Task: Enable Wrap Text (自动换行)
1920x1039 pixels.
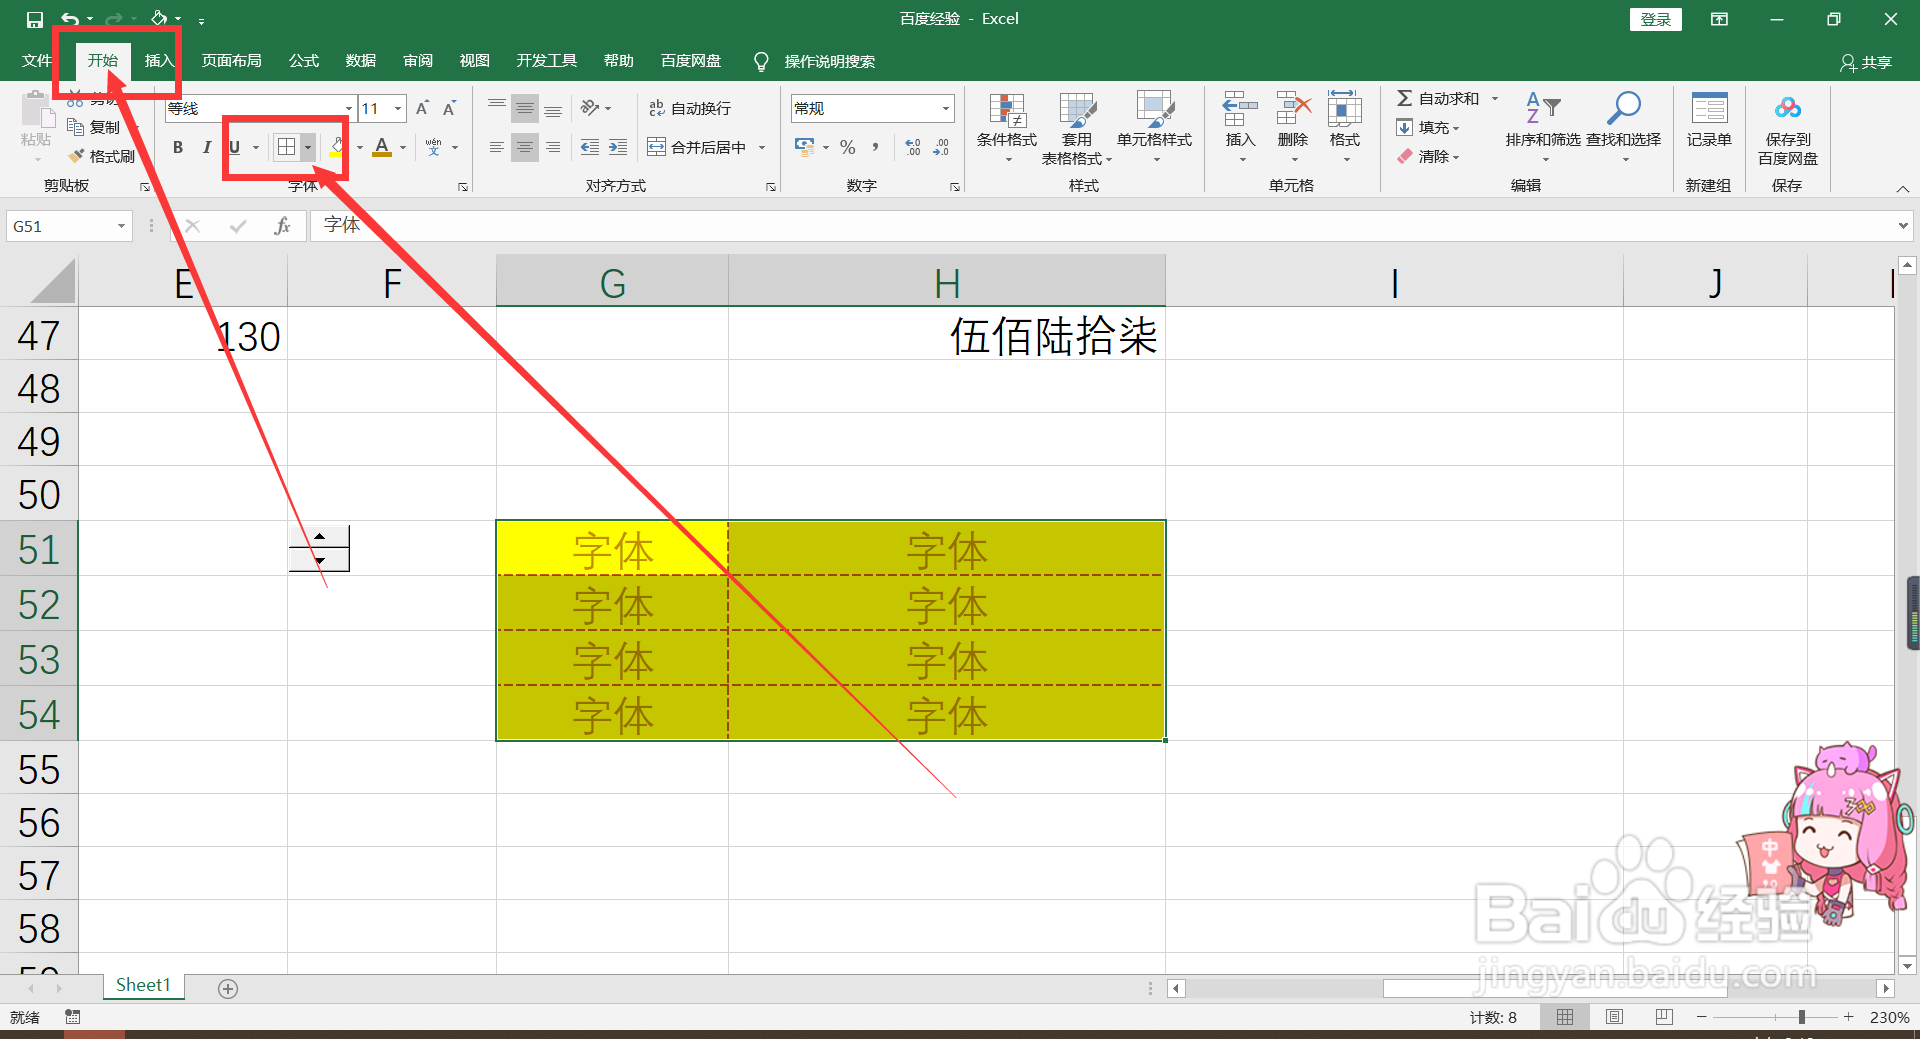Action: [x=690, y=108]
